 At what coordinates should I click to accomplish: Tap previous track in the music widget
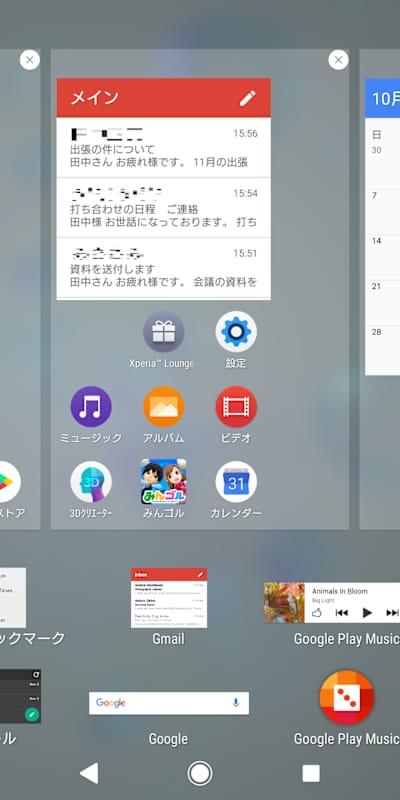(341, 613)
